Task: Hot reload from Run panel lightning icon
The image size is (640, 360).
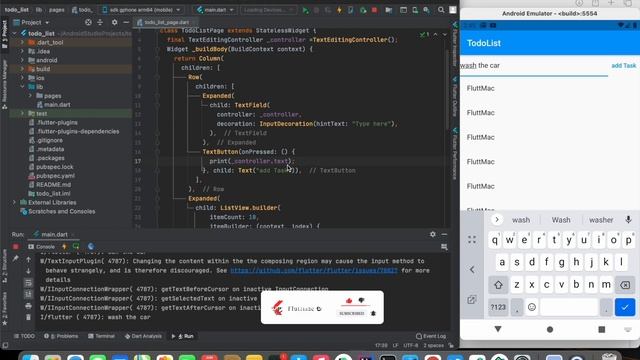Action: (x=64, y=247)
